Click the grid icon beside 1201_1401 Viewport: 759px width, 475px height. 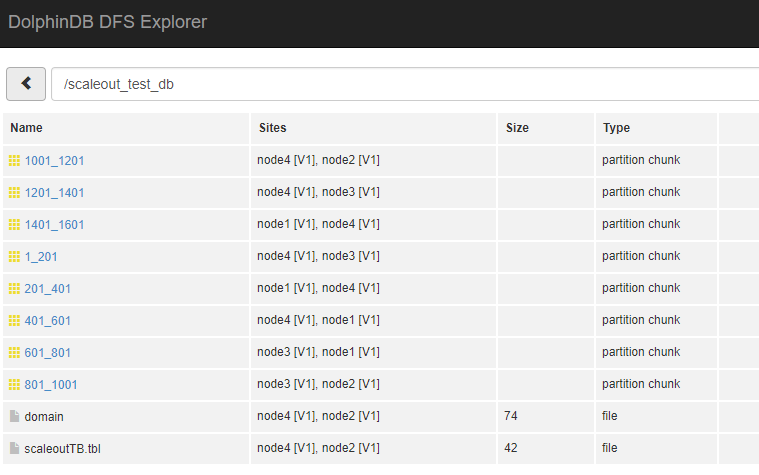(14, 193)
